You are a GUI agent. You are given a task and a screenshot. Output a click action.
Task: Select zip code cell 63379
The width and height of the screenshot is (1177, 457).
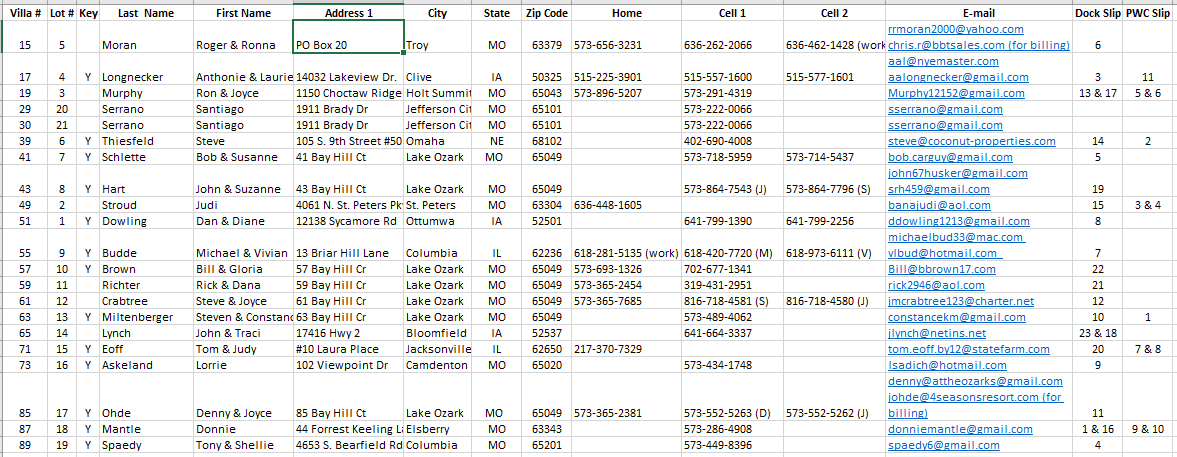pyautogui.click(x=547, y=38)
